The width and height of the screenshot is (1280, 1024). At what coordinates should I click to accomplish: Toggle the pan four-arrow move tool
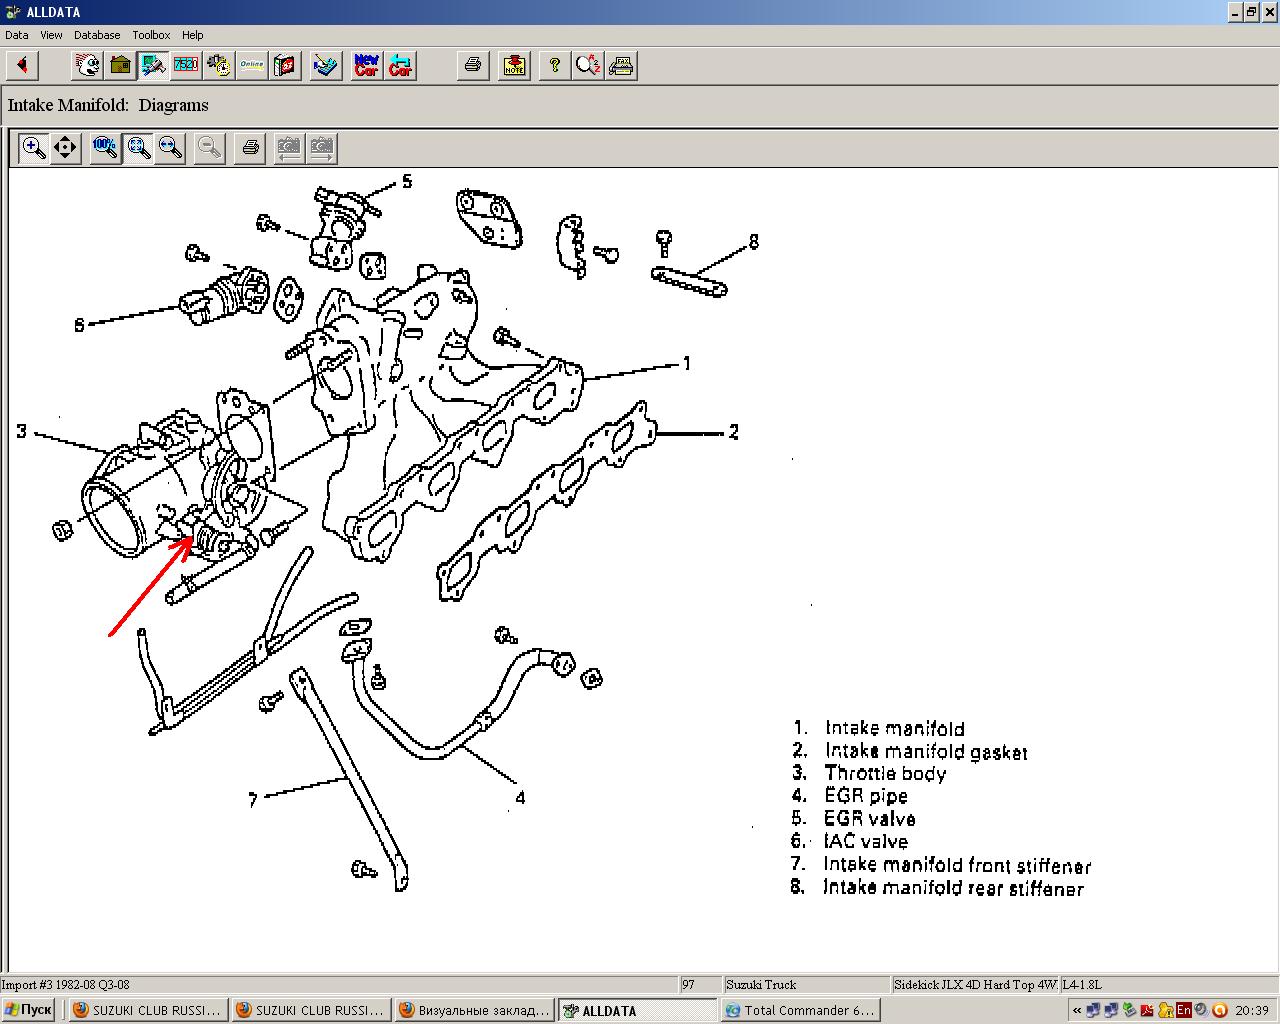65,148
